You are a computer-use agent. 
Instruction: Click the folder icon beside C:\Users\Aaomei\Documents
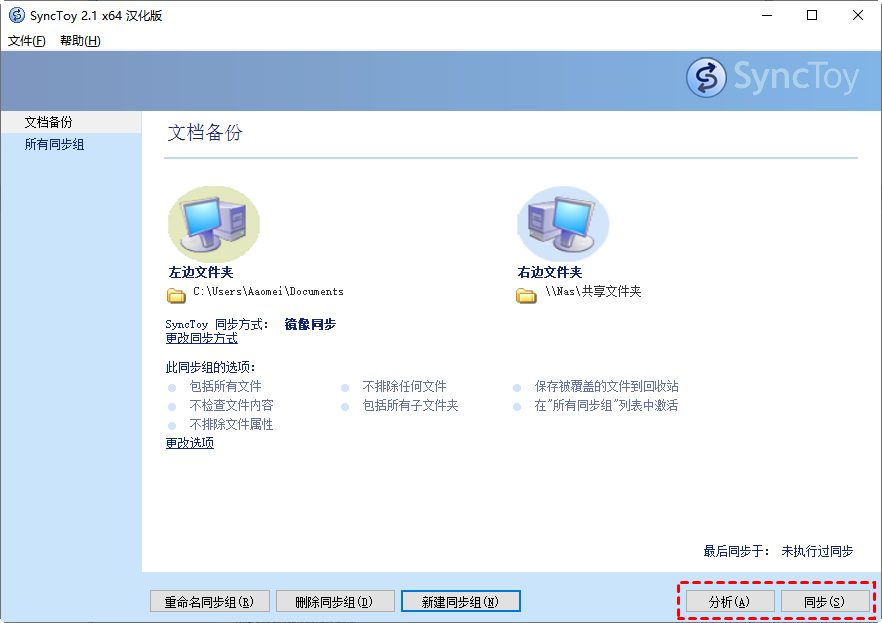[177, 294]
